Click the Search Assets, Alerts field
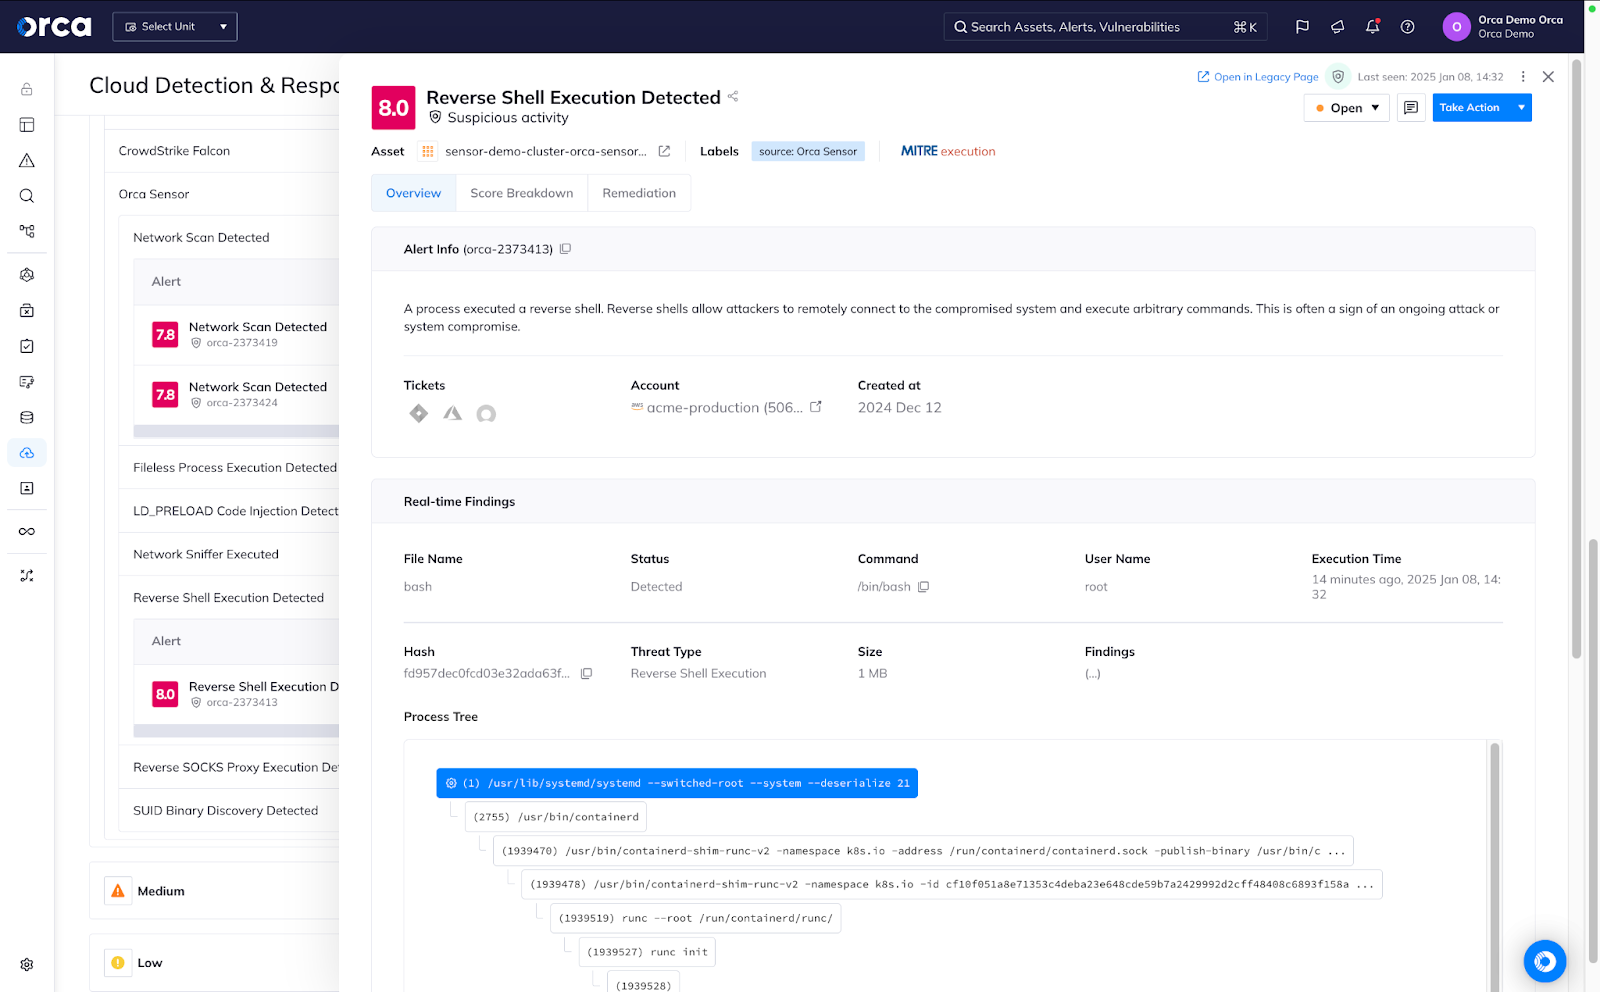The width and height of the screenshot is (1600, 992). 1090,27
